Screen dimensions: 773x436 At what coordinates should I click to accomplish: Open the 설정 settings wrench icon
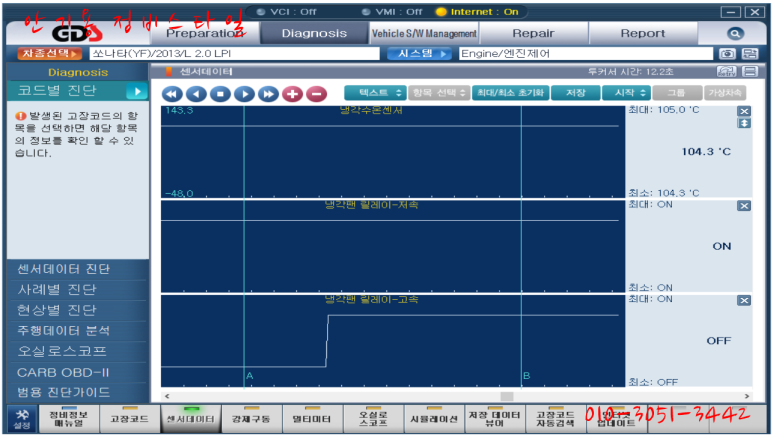click(x=19, y=416)
